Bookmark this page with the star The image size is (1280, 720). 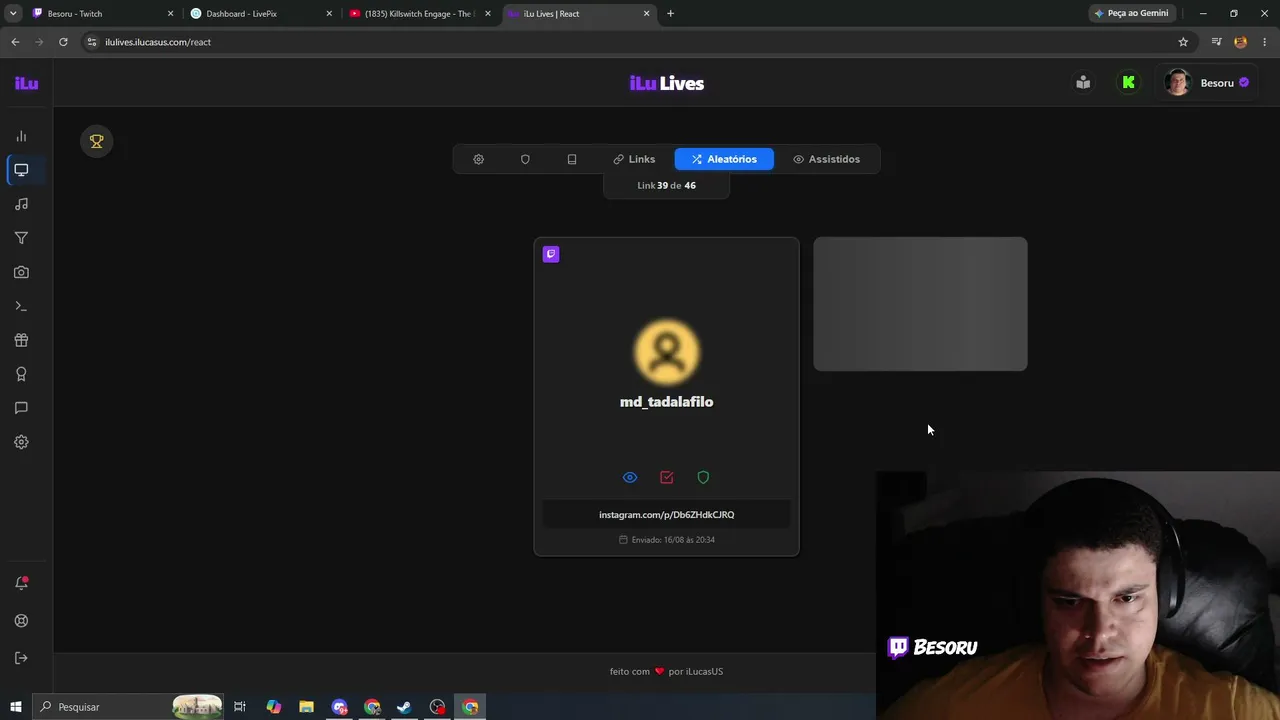(1183, 42)
